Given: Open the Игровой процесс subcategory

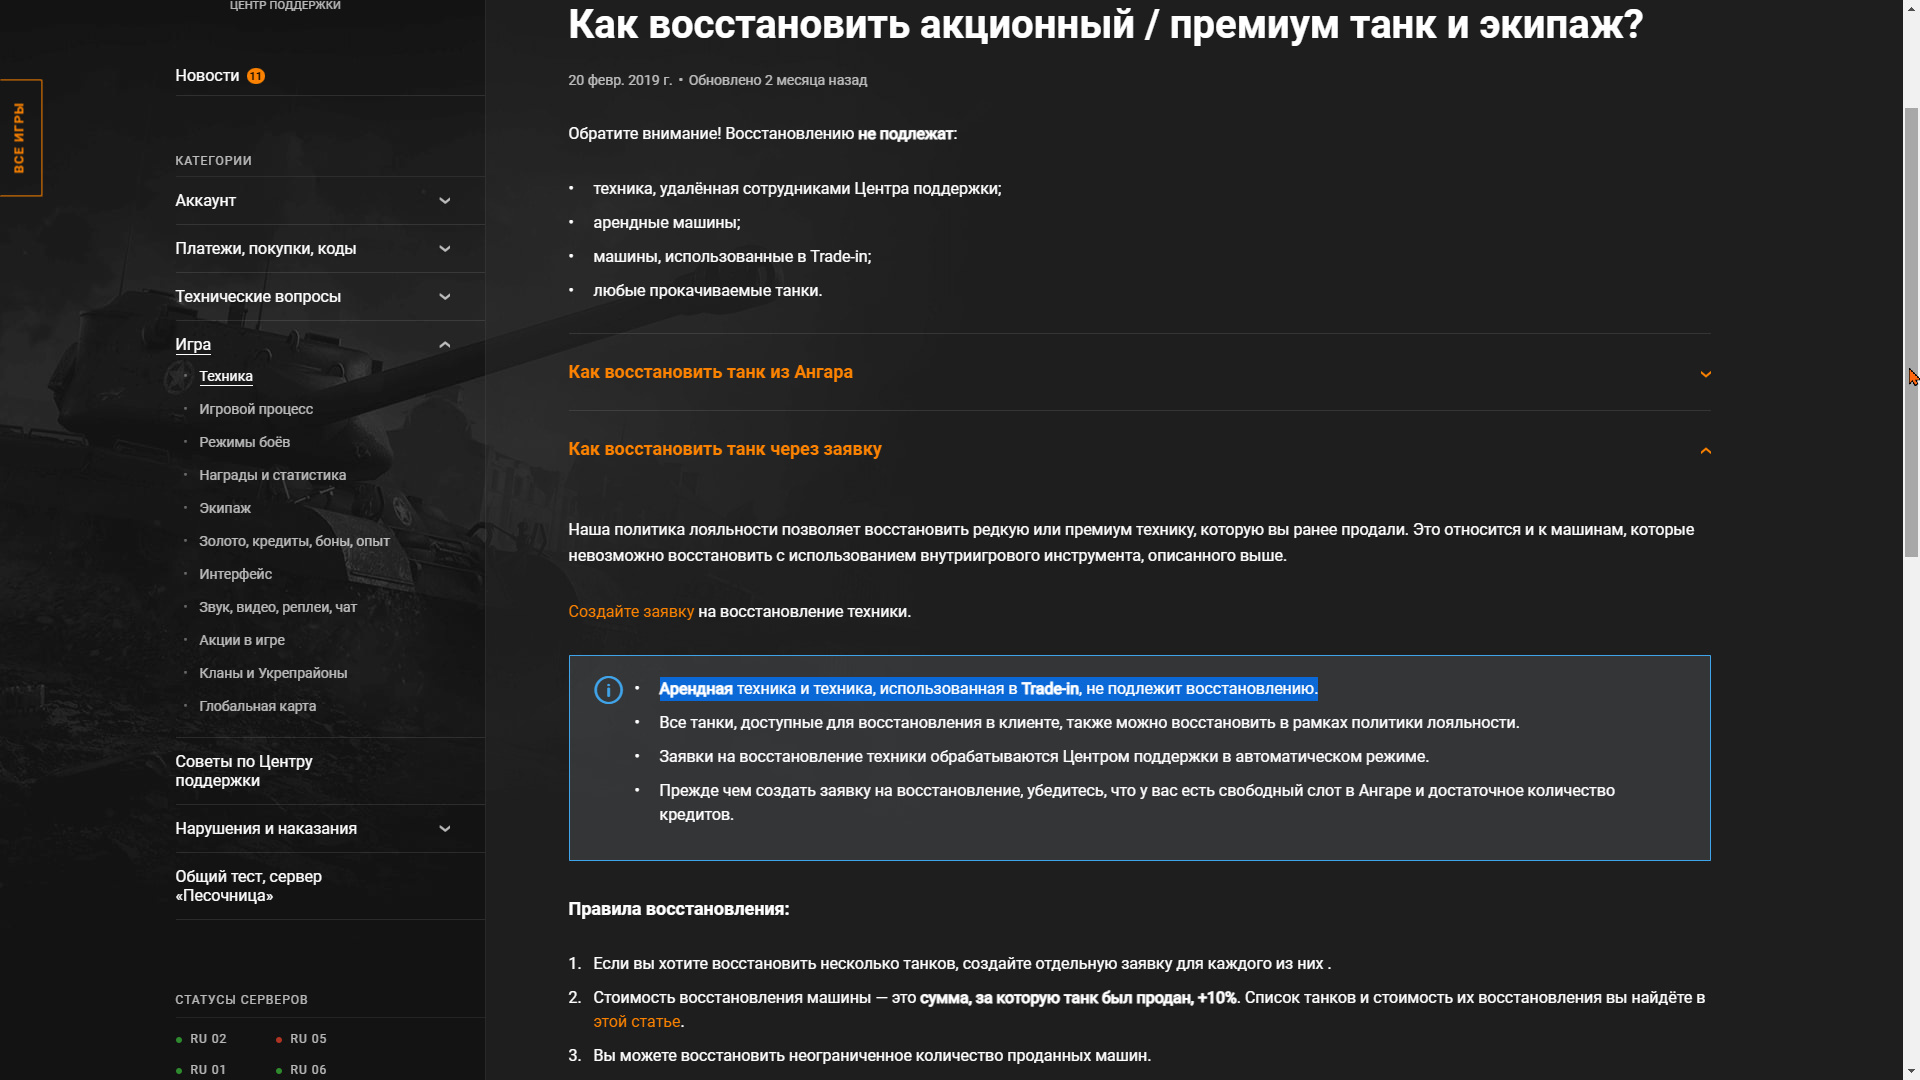Looking at the screenshot, I should click(256, 409).
